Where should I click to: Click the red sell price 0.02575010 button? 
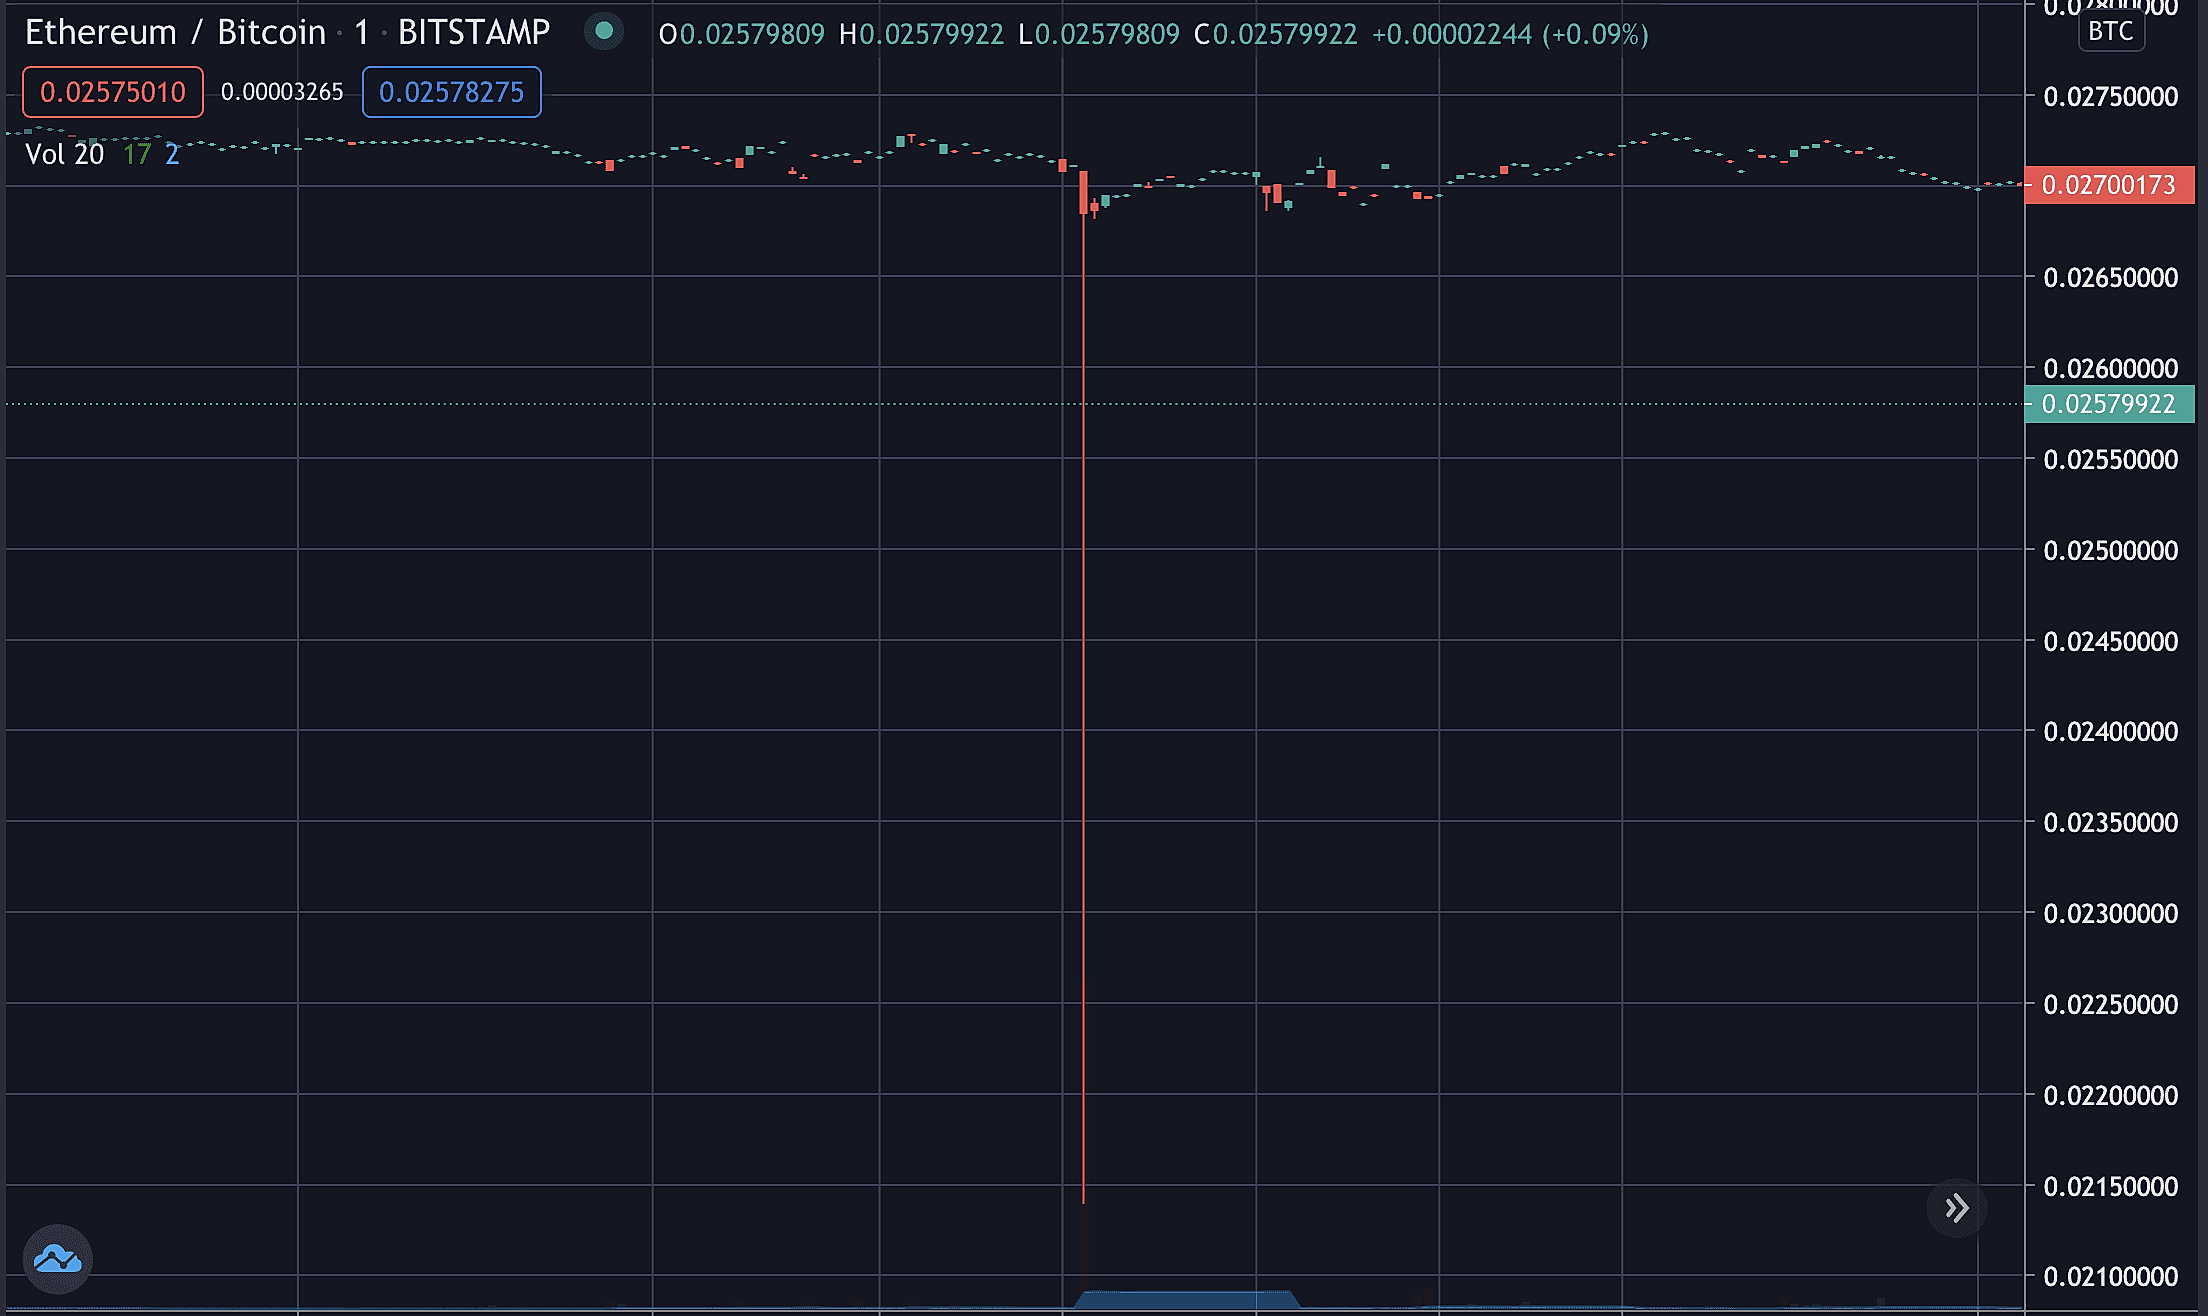point(113,92)
